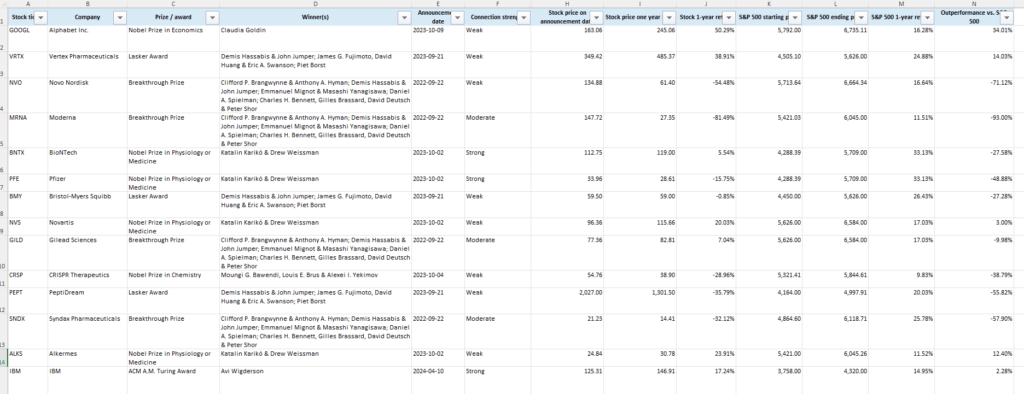
Task: Click the Avi Wigderson winner cell
Action: (x=315, y=380)
